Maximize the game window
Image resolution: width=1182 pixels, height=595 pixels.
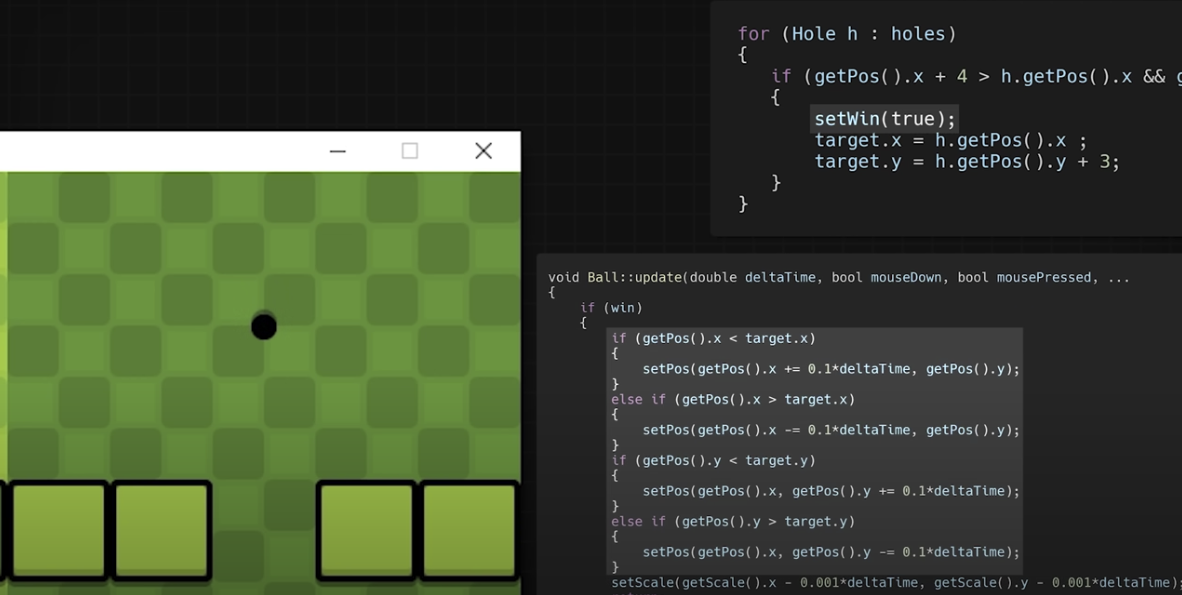click(410, 150)
